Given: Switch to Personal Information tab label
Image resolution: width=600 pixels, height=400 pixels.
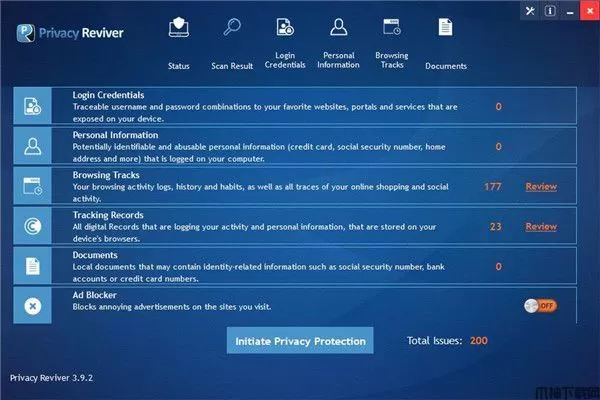Looking at the screenshot, I should click(x=339, y=60).
